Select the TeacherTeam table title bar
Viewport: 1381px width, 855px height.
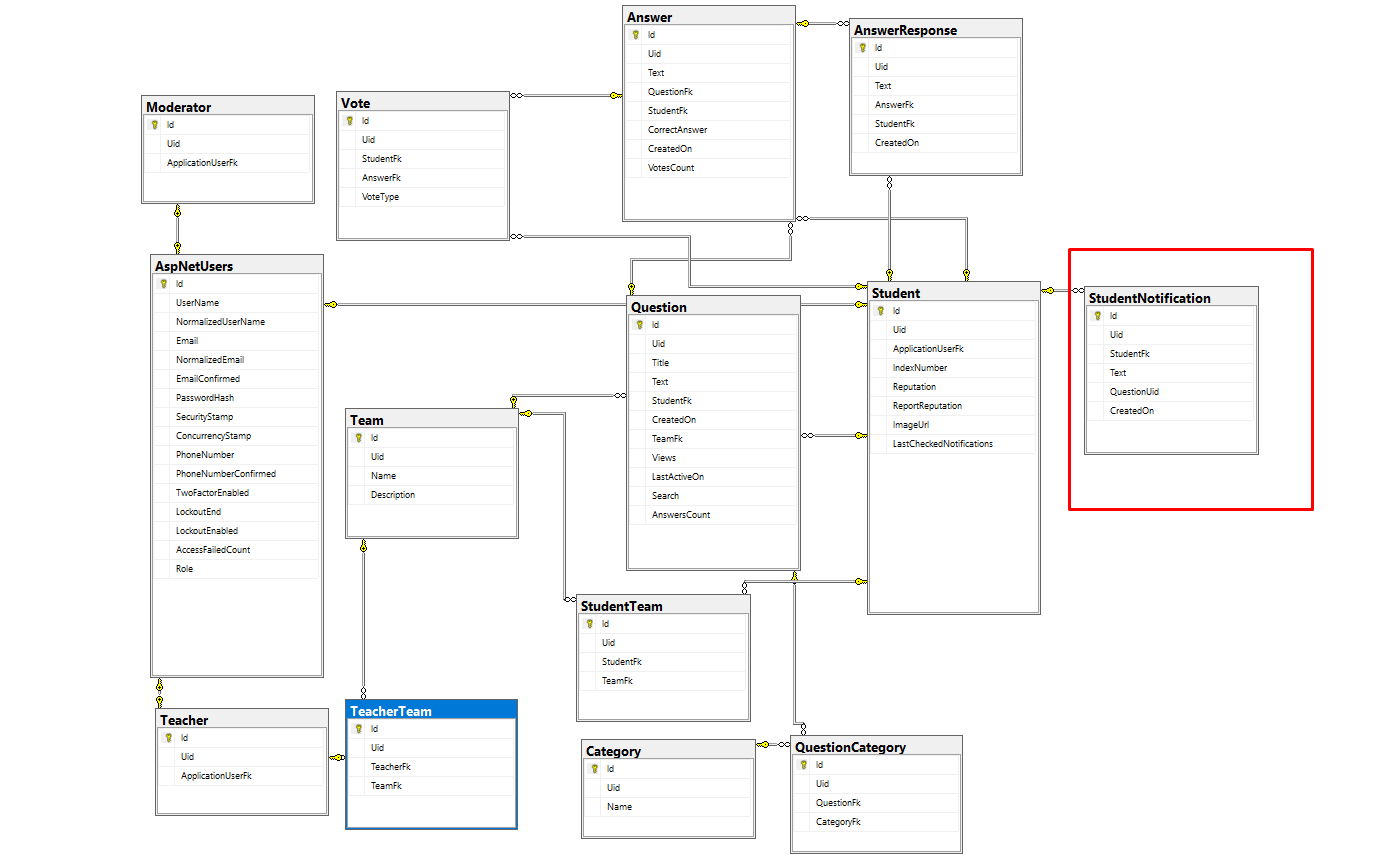click(x=431, y=711)
